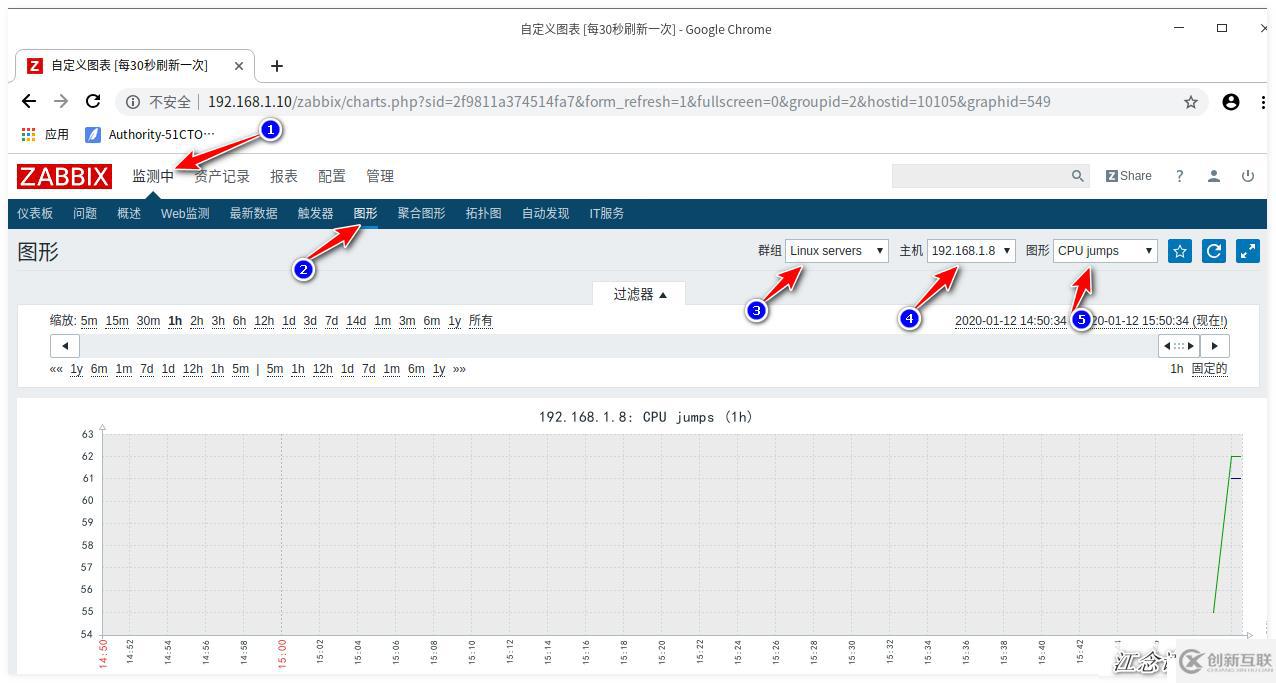Image resolution: width=1276 pixels, height=683 pixels.
Task: Switch to fullscreen with the expand arrows button
Action: (x=1248, y=251)
